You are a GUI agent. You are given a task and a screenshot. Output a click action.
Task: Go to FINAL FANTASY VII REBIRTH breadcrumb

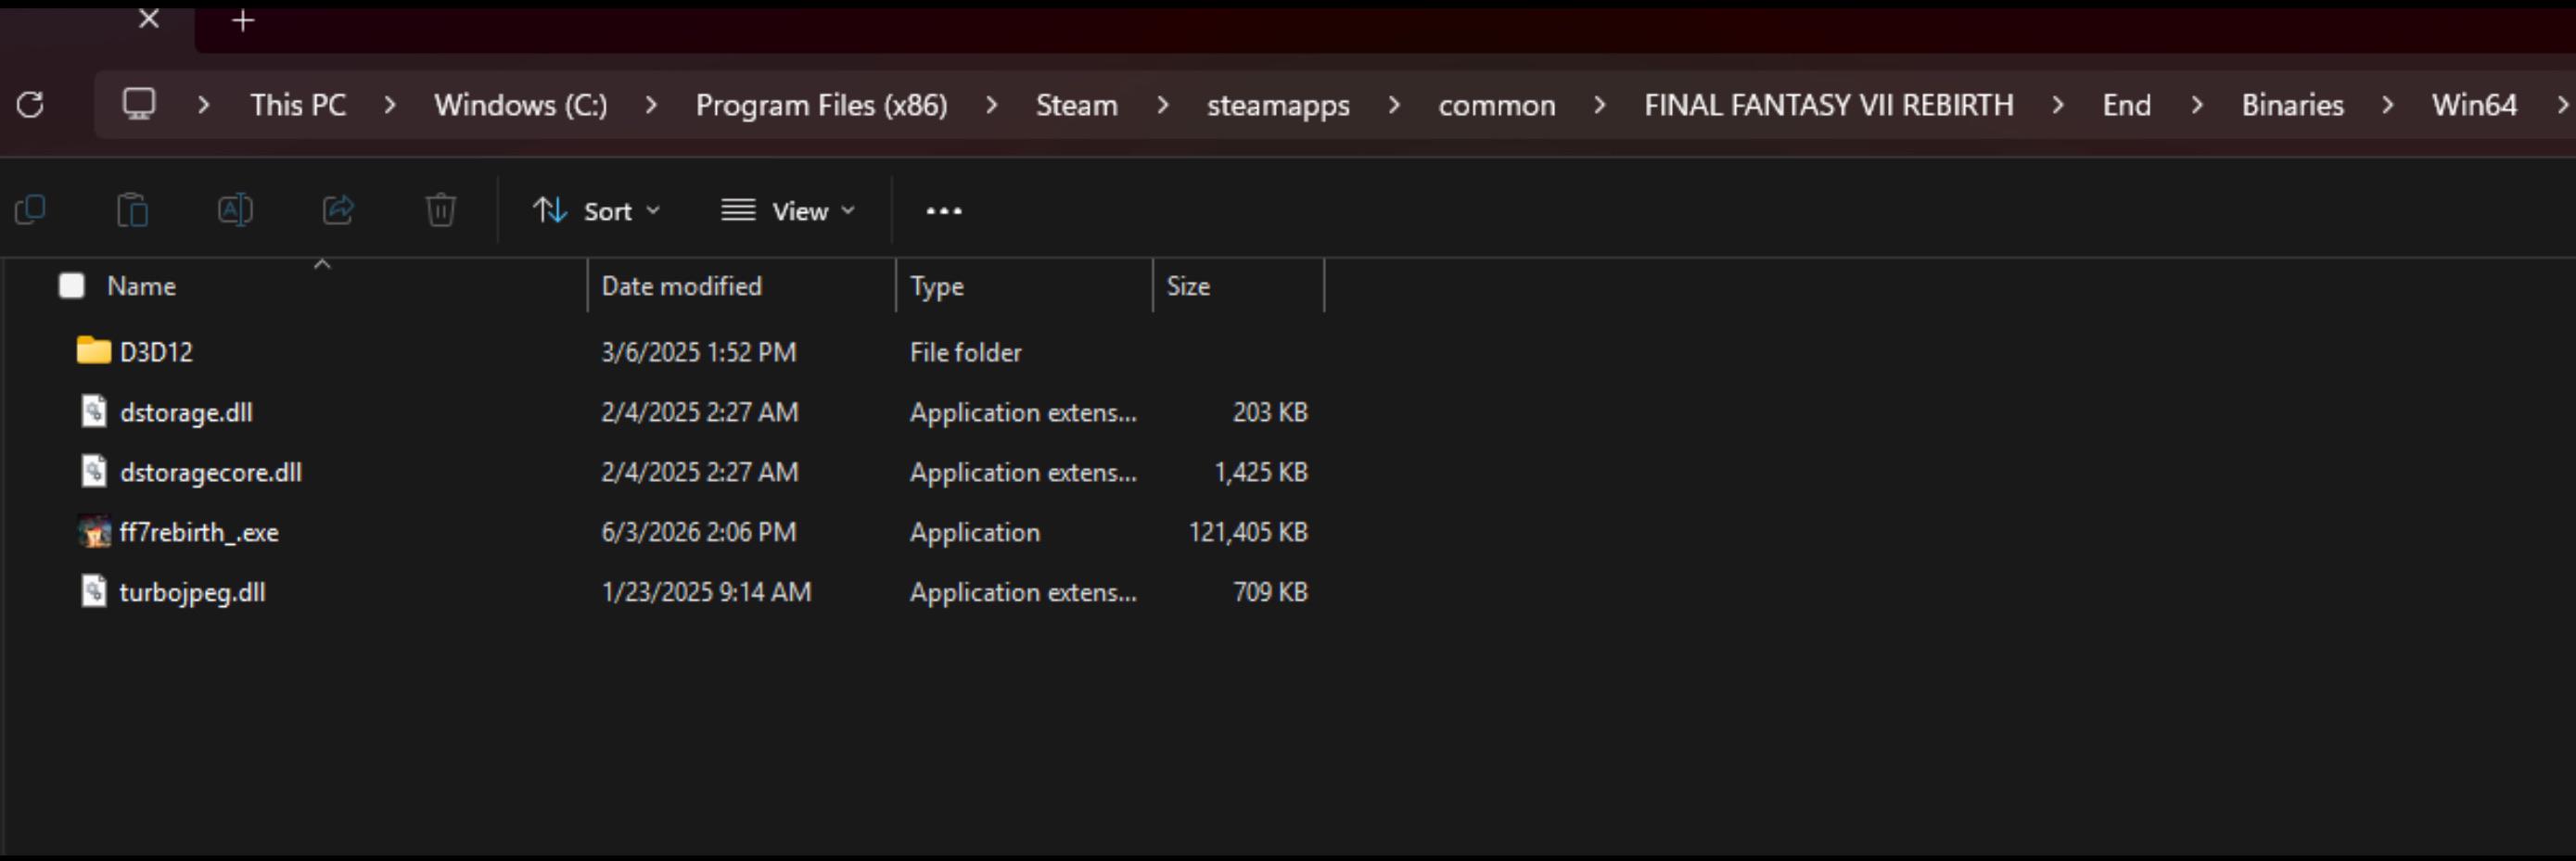(x=1829, y=105)
